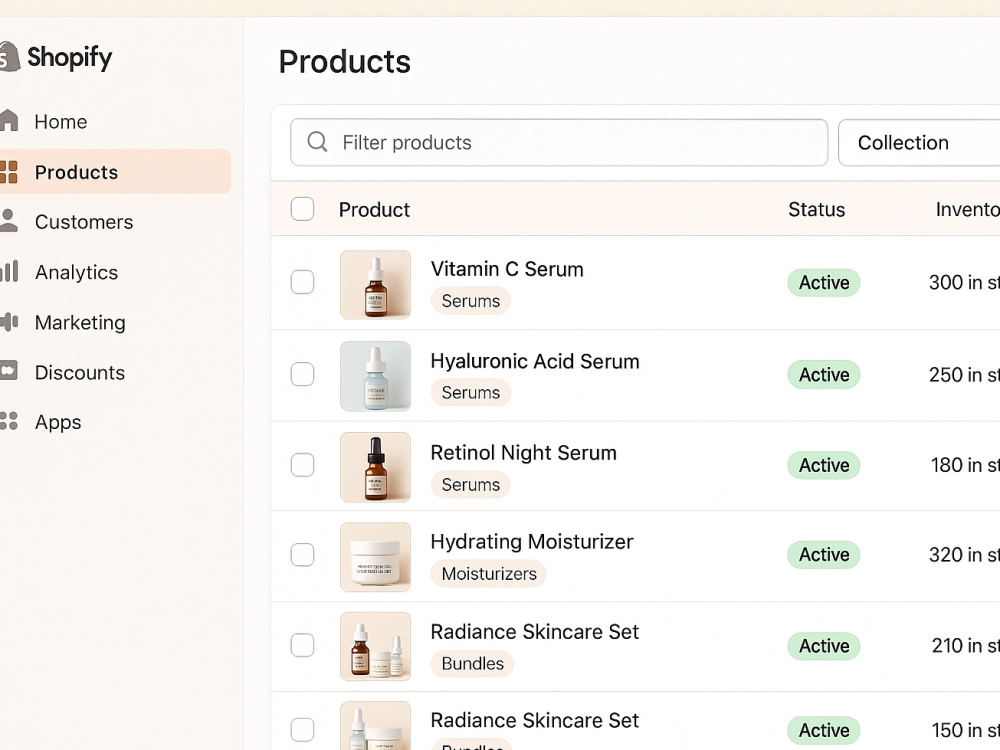Open the Hyaluronic Acid Serum thumbnail
Screen dimensions: 1000x750
[x=375, y=376]
